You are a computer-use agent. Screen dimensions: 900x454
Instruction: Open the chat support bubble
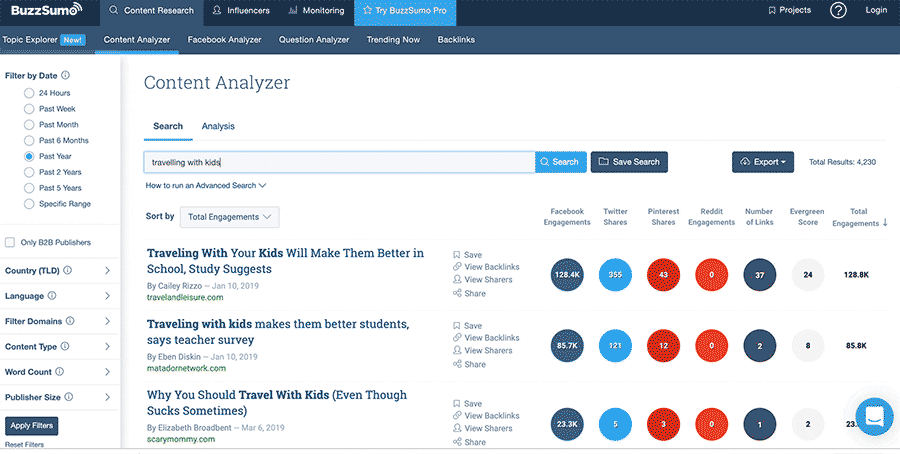tap(874, 417)
